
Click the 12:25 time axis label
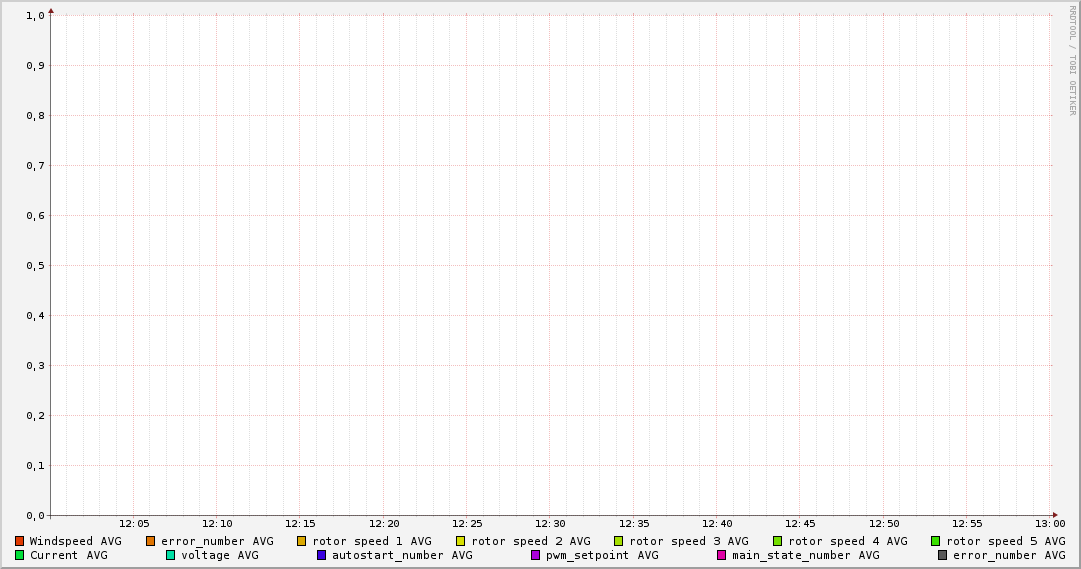(x=467, y=524)
